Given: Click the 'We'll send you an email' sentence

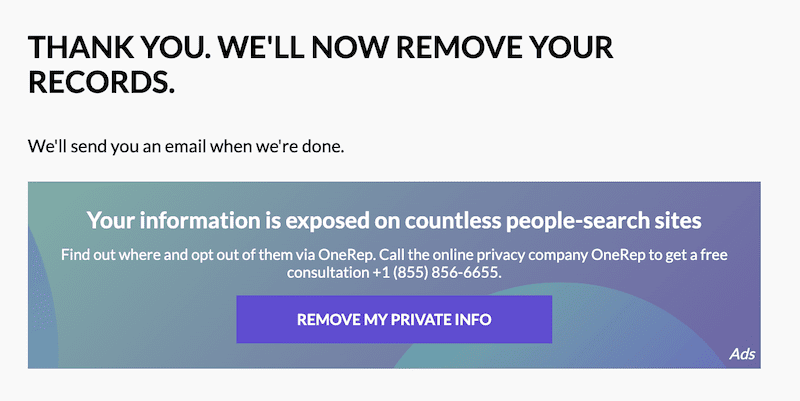Looking at the screenshot, I should 186,147.
